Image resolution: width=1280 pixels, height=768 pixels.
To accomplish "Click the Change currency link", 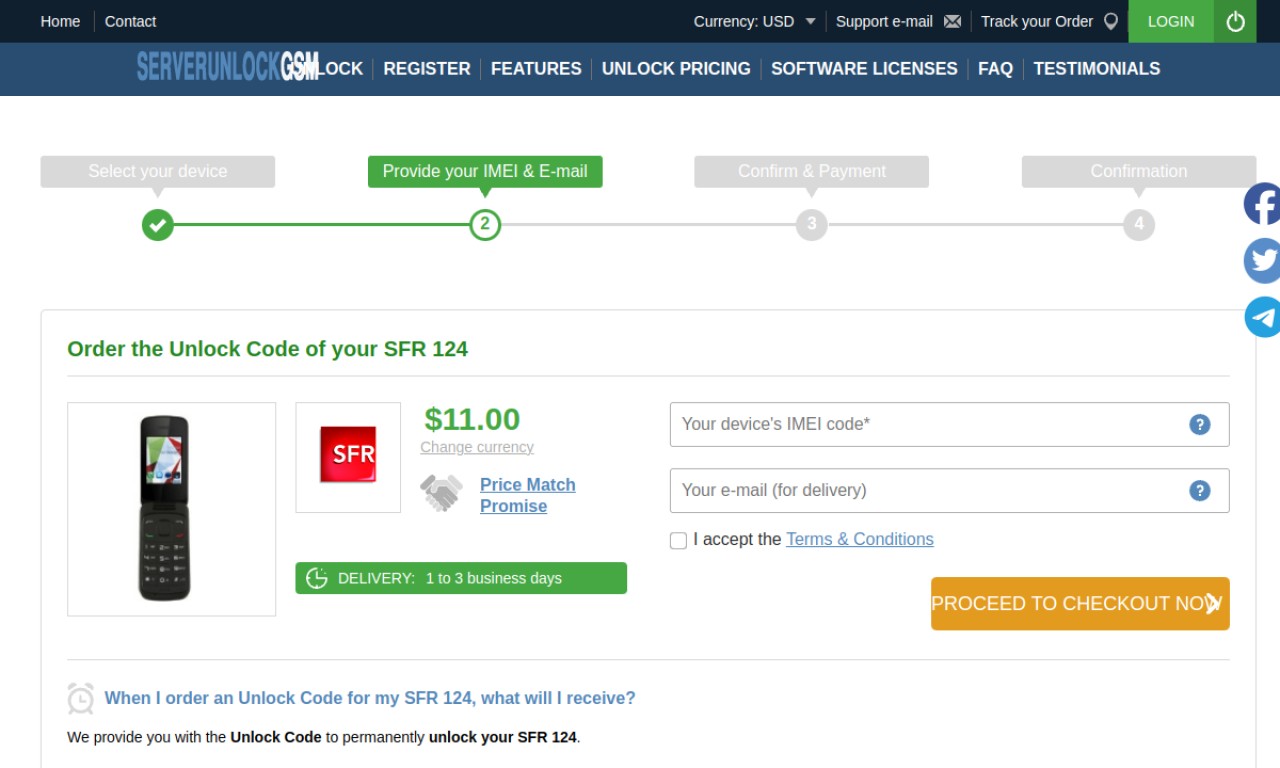I will coord(477,447).
